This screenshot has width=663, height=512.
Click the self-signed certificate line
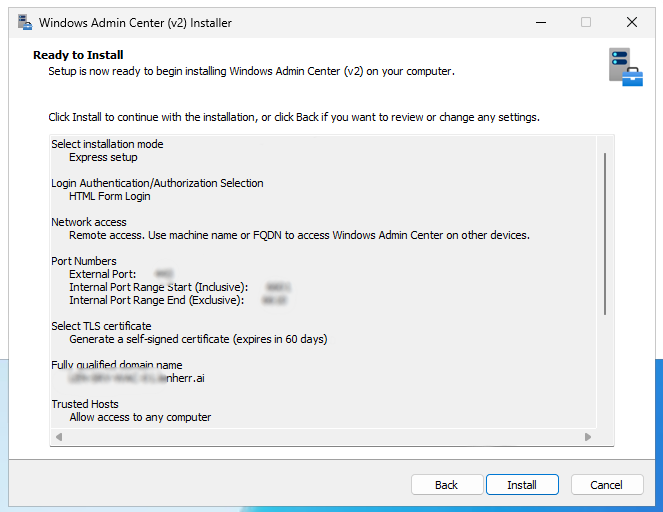pos(198,339)
